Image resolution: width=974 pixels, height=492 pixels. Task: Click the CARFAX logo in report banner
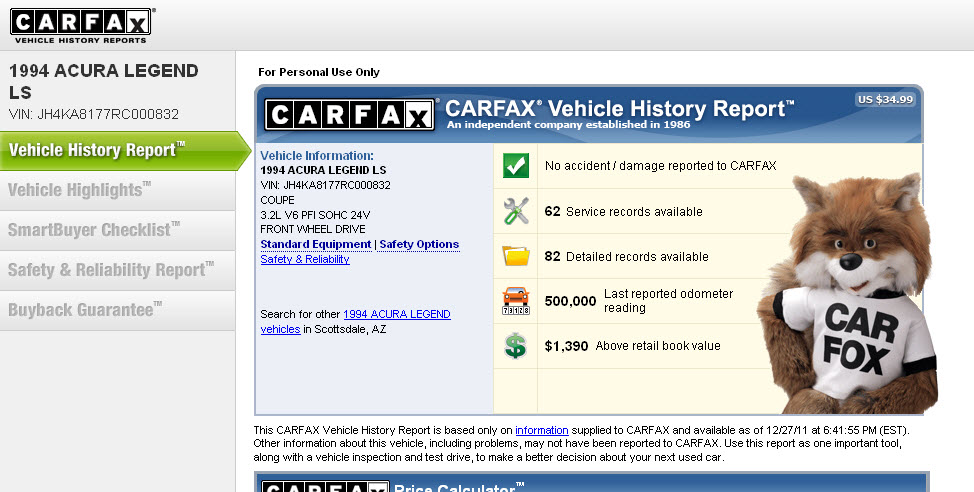(350, 114)
